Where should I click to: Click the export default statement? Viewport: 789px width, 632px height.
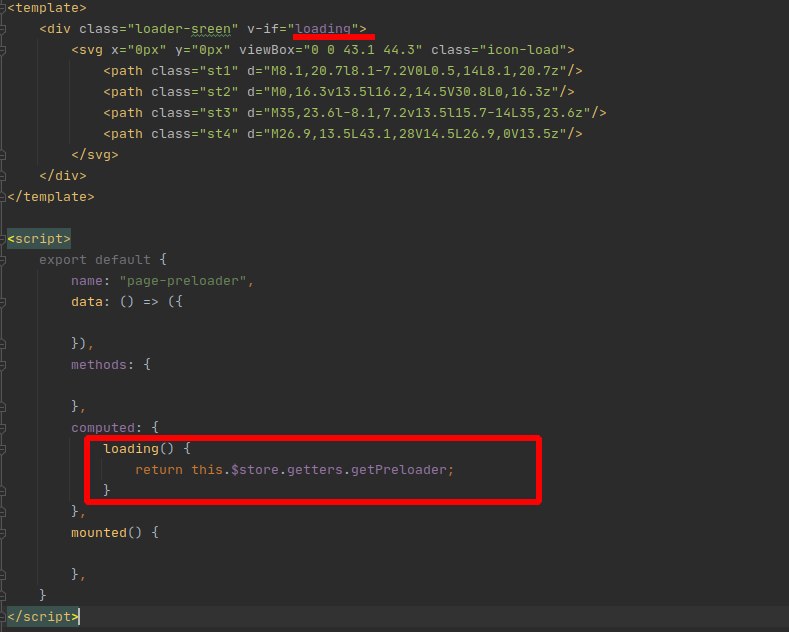tap(95, 260)
